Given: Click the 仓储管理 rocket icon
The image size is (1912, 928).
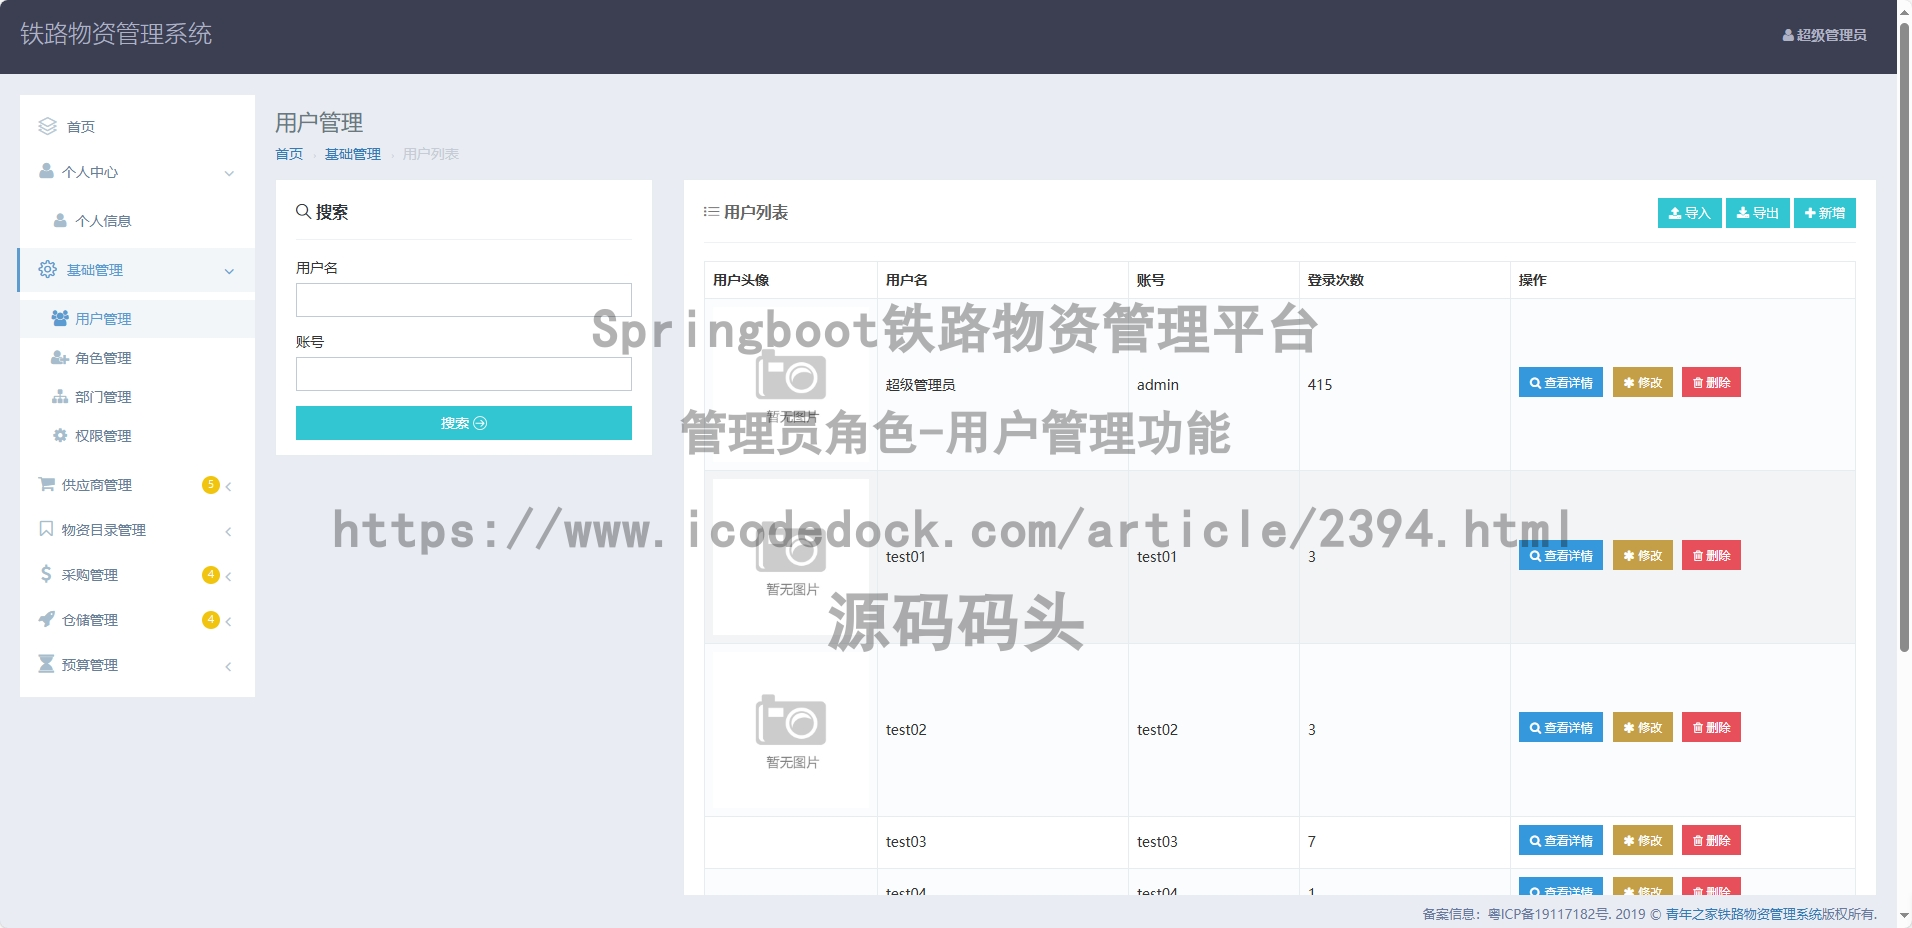Looking at the screenshot, I should [x=46, y=619].
